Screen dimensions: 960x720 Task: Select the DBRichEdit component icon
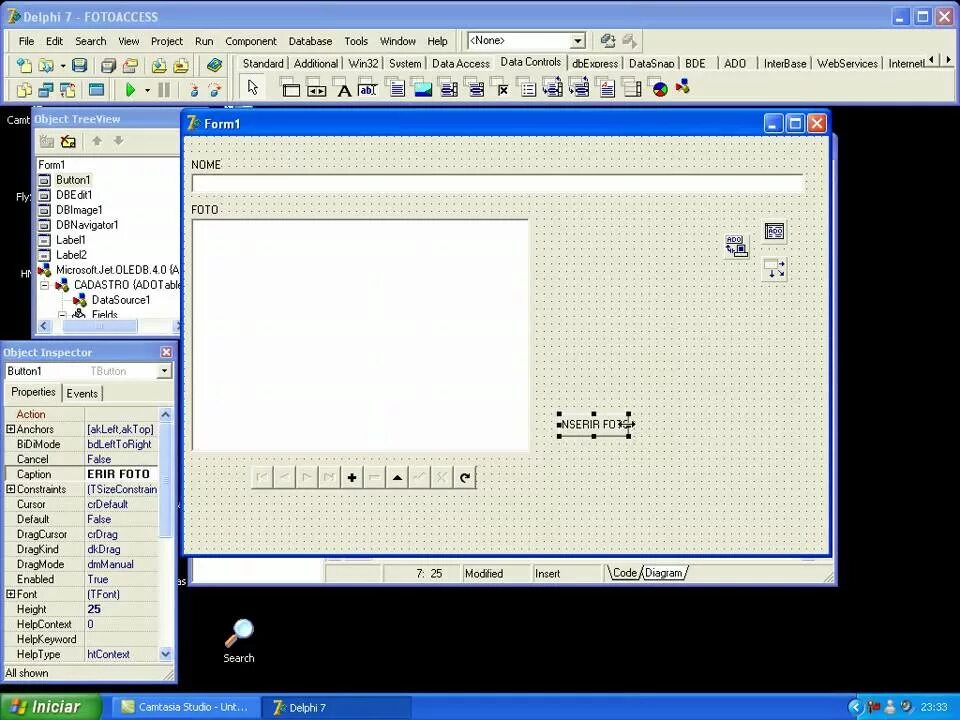point(607,88)
